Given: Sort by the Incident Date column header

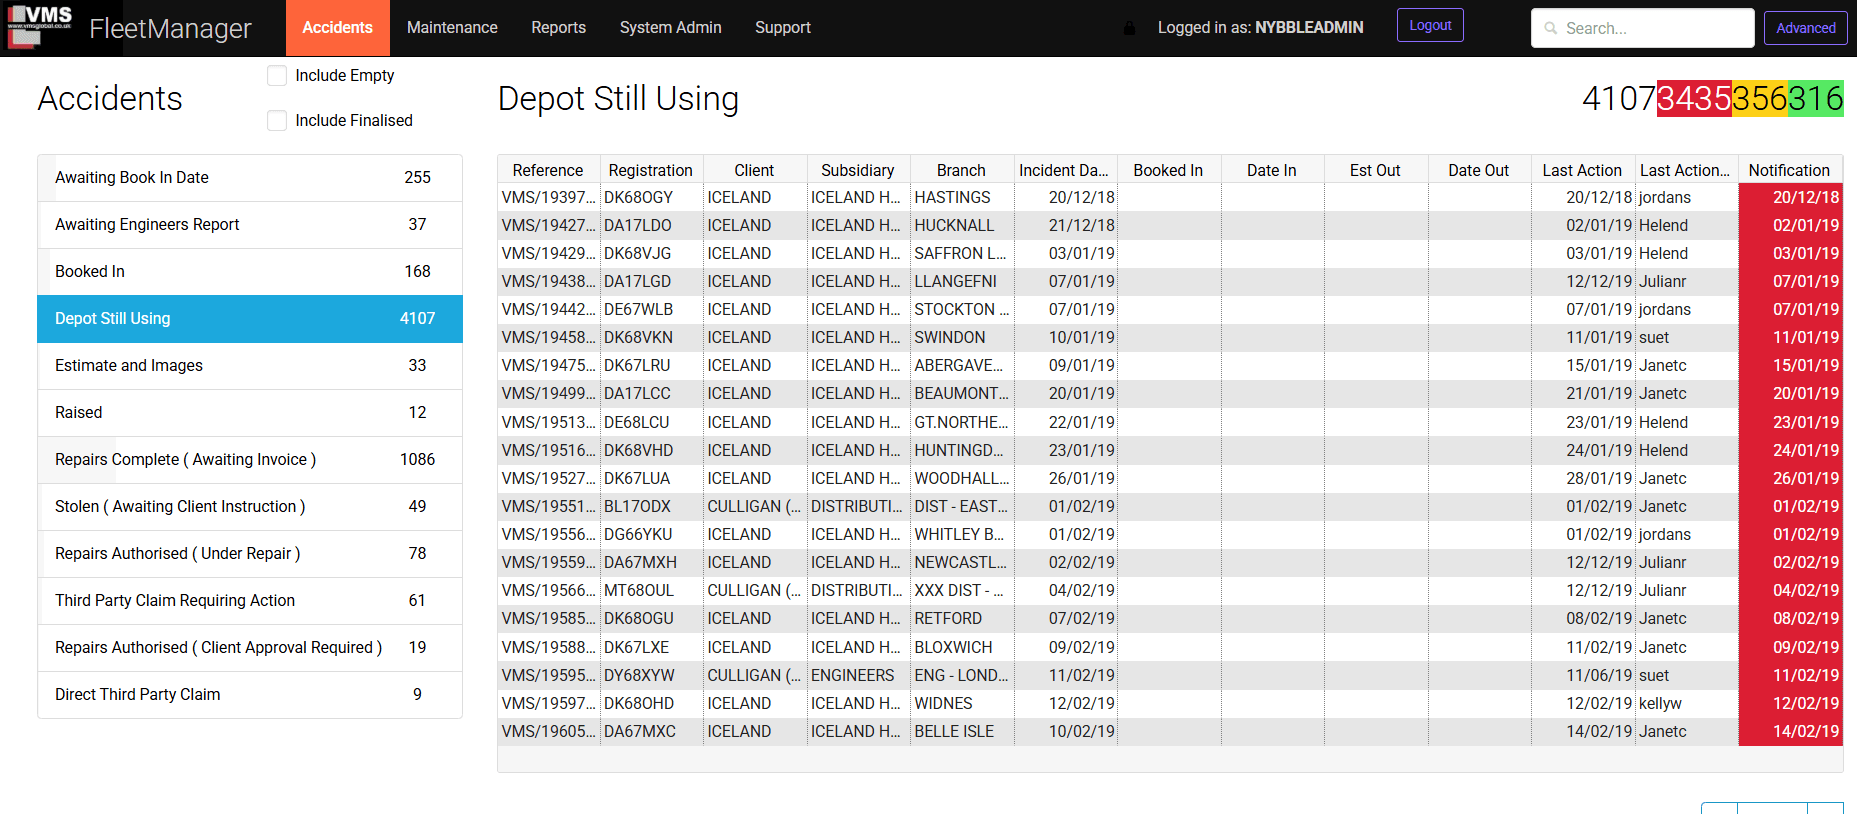Looking at the screenshot, I should 1064,170.
